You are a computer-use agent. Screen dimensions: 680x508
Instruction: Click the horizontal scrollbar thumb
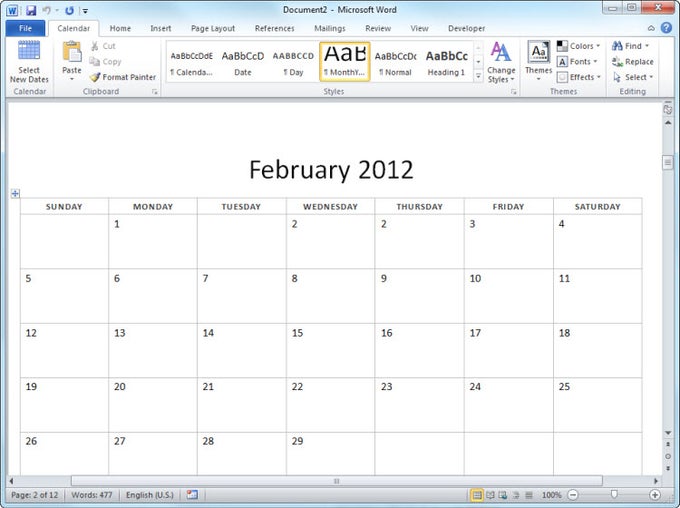pyautogui.click(x=337, y=481)
